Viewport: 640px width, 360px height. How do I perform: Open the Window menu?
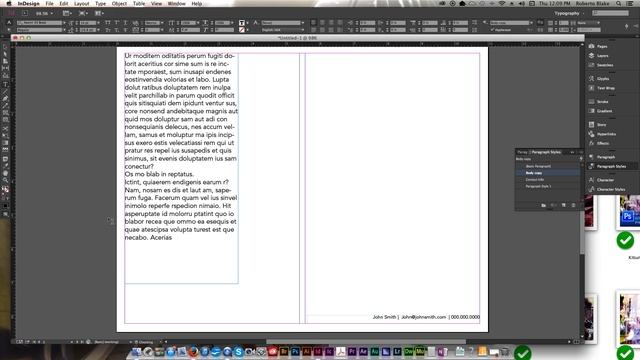(177, 3)
